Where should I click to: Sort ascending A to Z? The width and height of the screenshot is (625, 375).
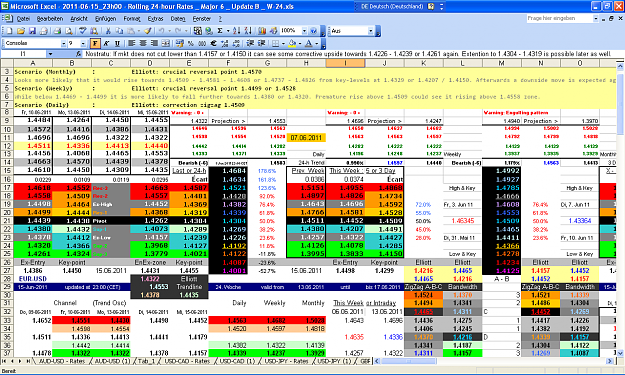[x=237, y=31]
